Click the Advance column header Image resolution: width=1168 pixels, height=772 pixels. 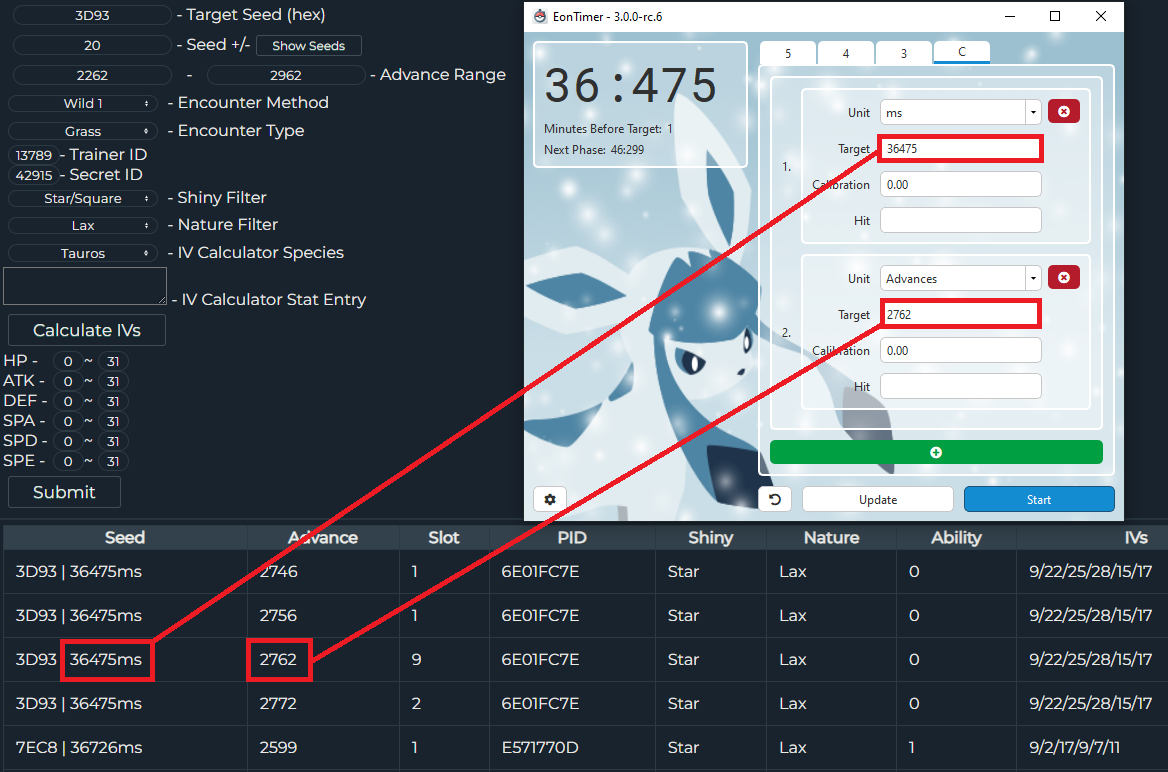323,537
